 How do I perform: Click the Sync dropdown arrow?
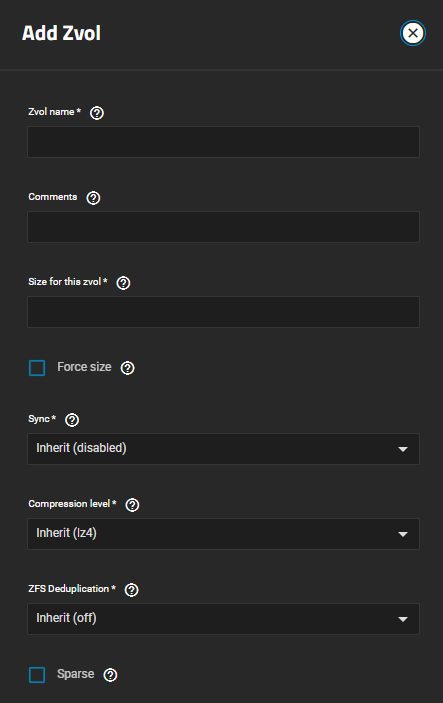(x=403, y=449)
